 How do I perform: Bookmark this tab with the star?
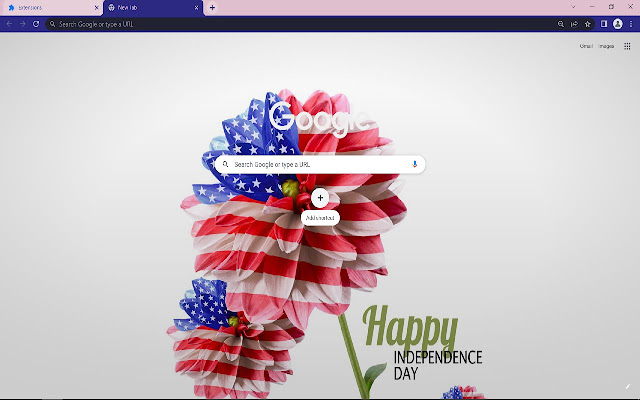click(x=588, y=24)
